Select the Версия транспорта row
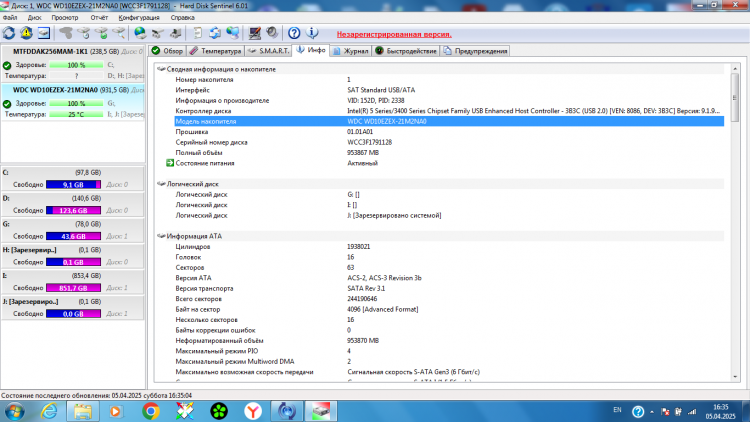The width and height of the screenshot is (750, 422). [x=449, y=289]
